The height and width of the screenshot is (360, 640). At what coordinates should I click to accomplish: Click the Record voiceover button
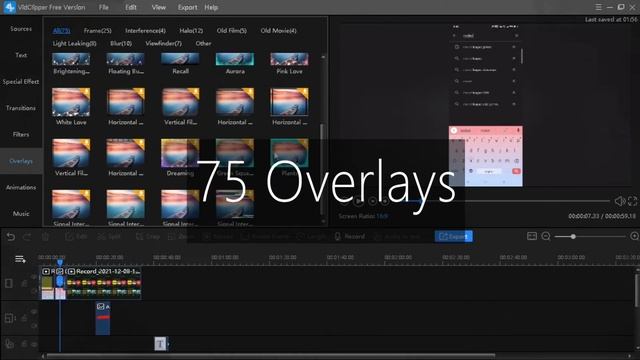click(350, 236)
